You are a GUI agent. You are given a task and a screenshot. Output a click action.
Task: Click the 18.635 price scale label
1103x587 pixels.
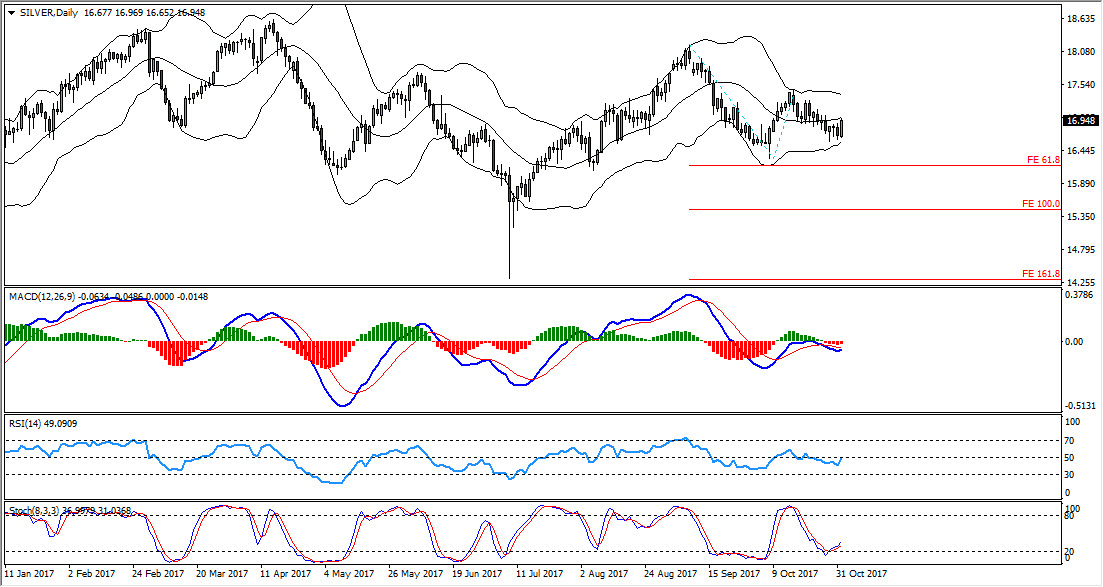[1081, 19]
